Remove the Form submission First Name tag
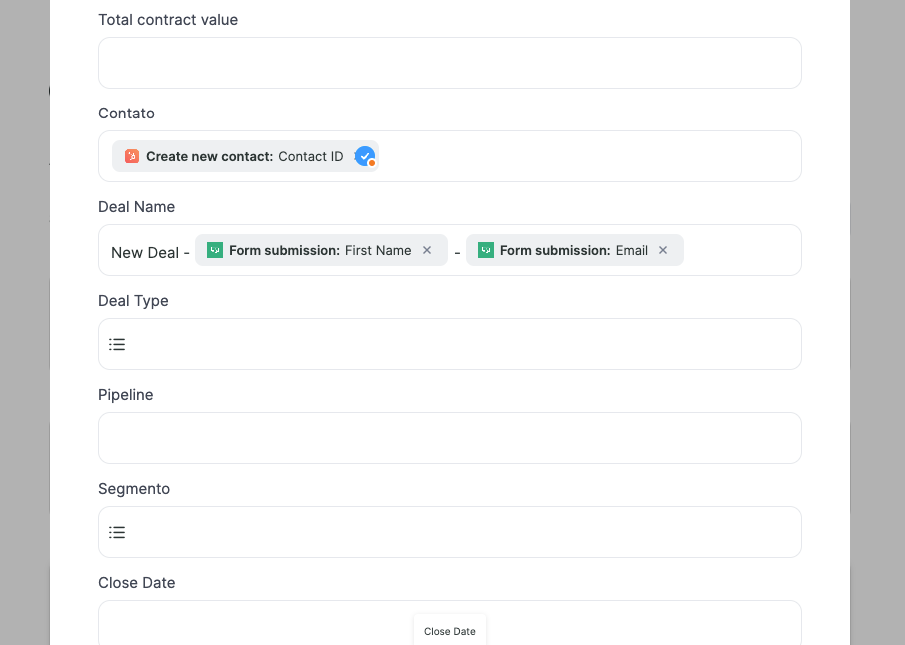905x645 pixels. point(427,250)
